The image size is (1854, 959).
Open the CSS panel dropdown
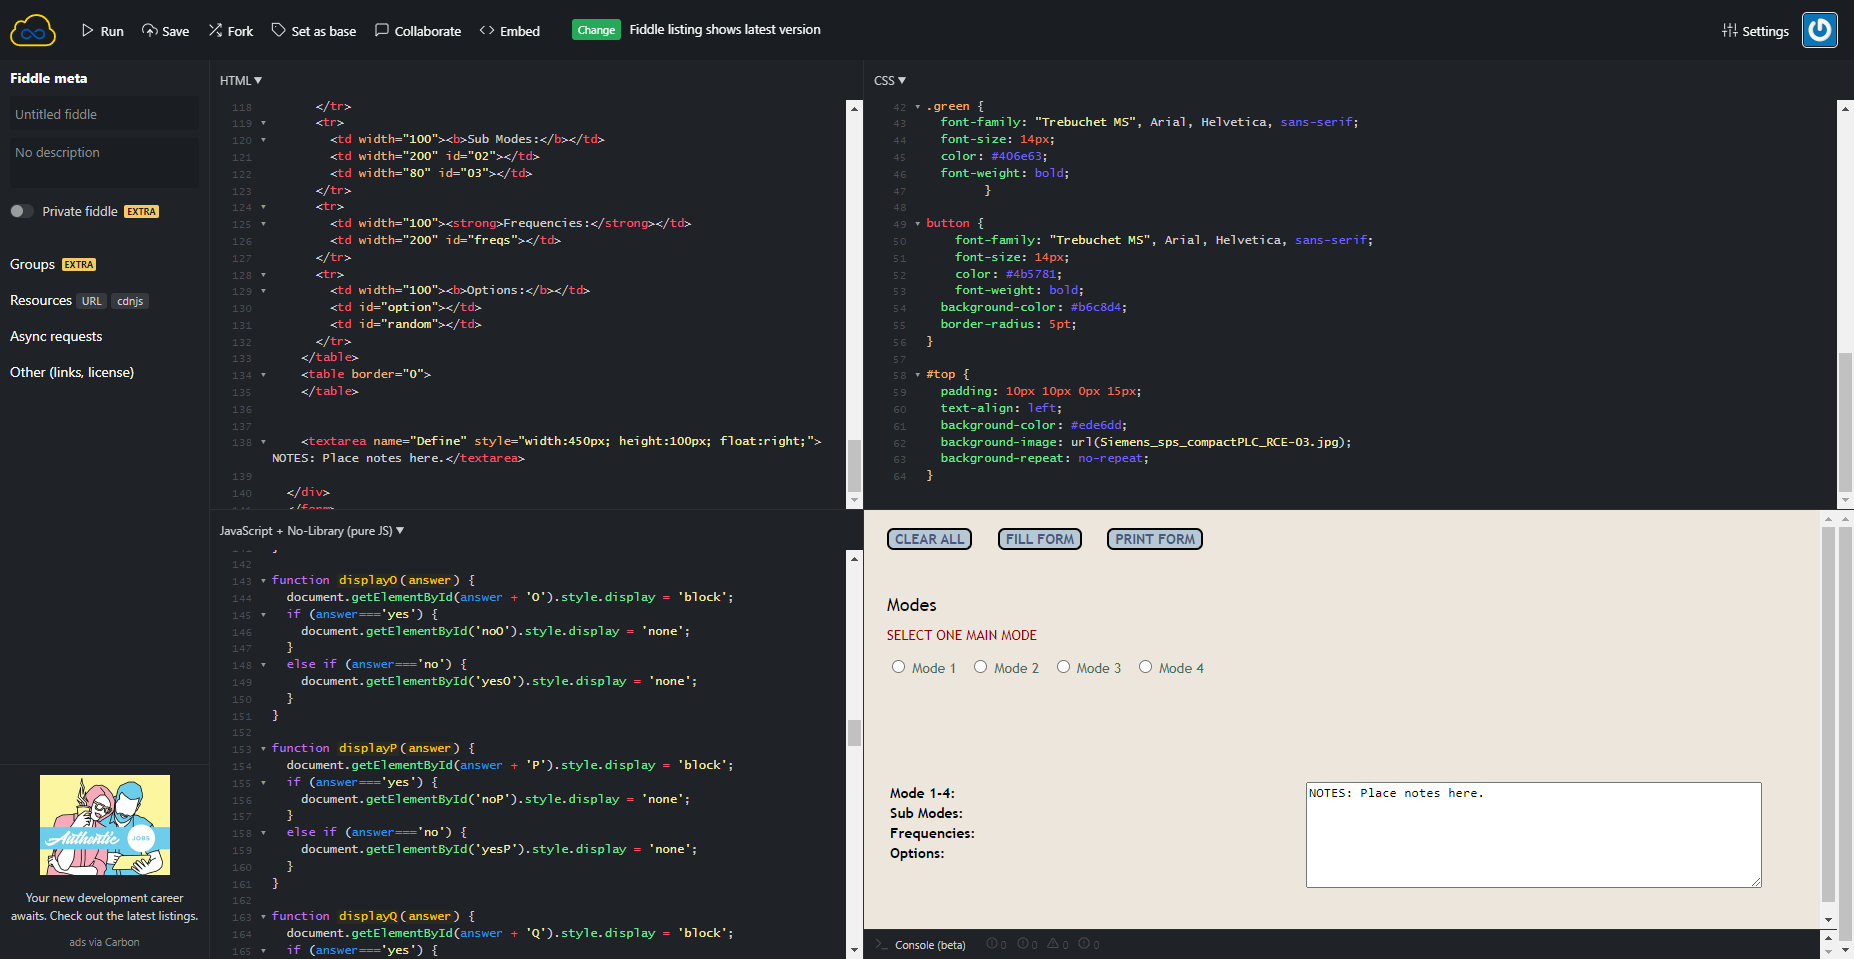[x=889, y=81]
